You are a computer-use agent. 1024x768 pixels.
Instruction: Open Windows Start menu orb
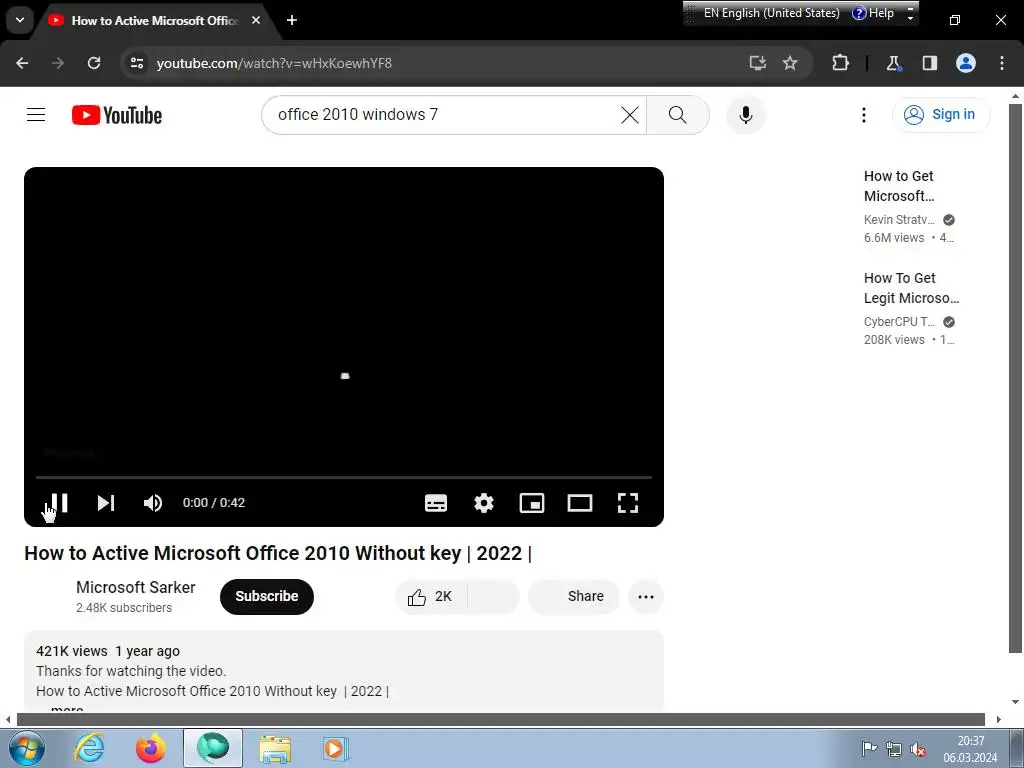coord(27,748)
